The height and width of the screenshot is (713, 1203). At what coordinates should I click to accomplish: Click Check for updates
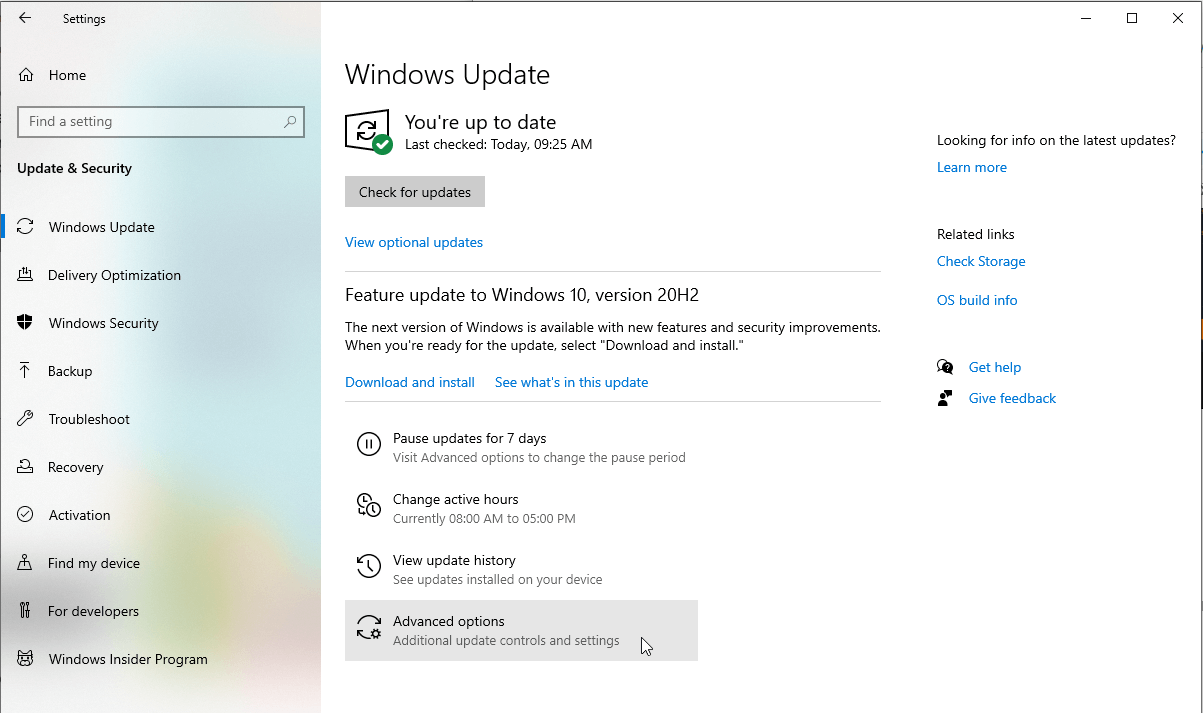[x=414, y=191]
